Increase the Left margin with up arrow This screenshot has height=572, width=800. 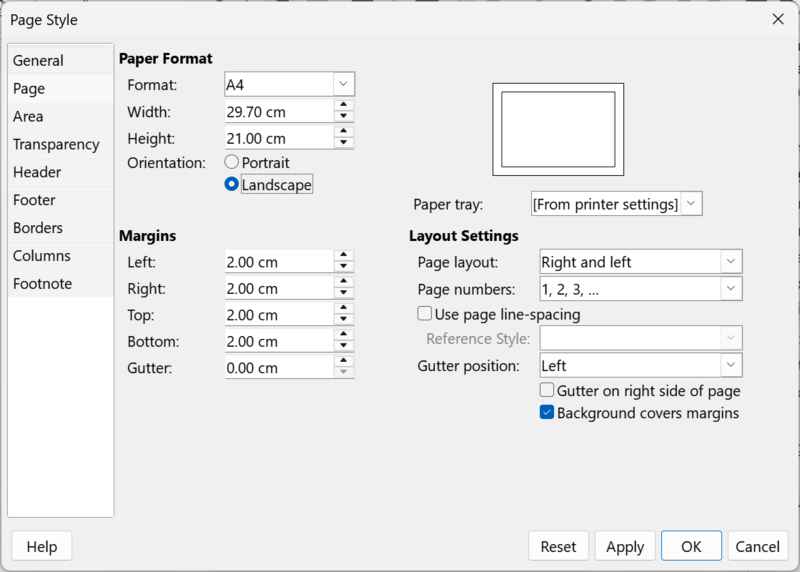pos(343,254)
